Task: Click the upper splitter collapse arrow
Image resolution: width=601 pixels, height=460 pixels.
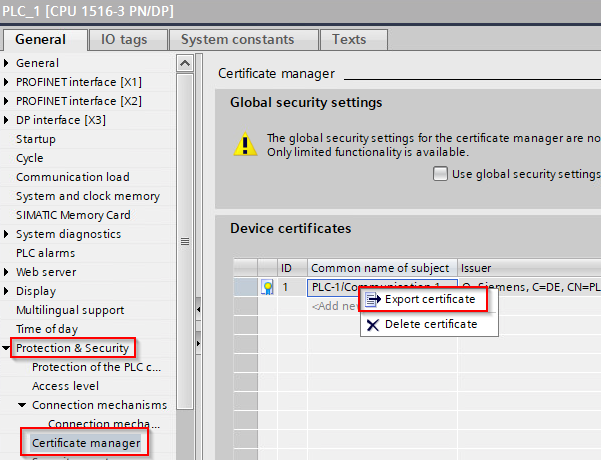Action: [x=199, y=309]
